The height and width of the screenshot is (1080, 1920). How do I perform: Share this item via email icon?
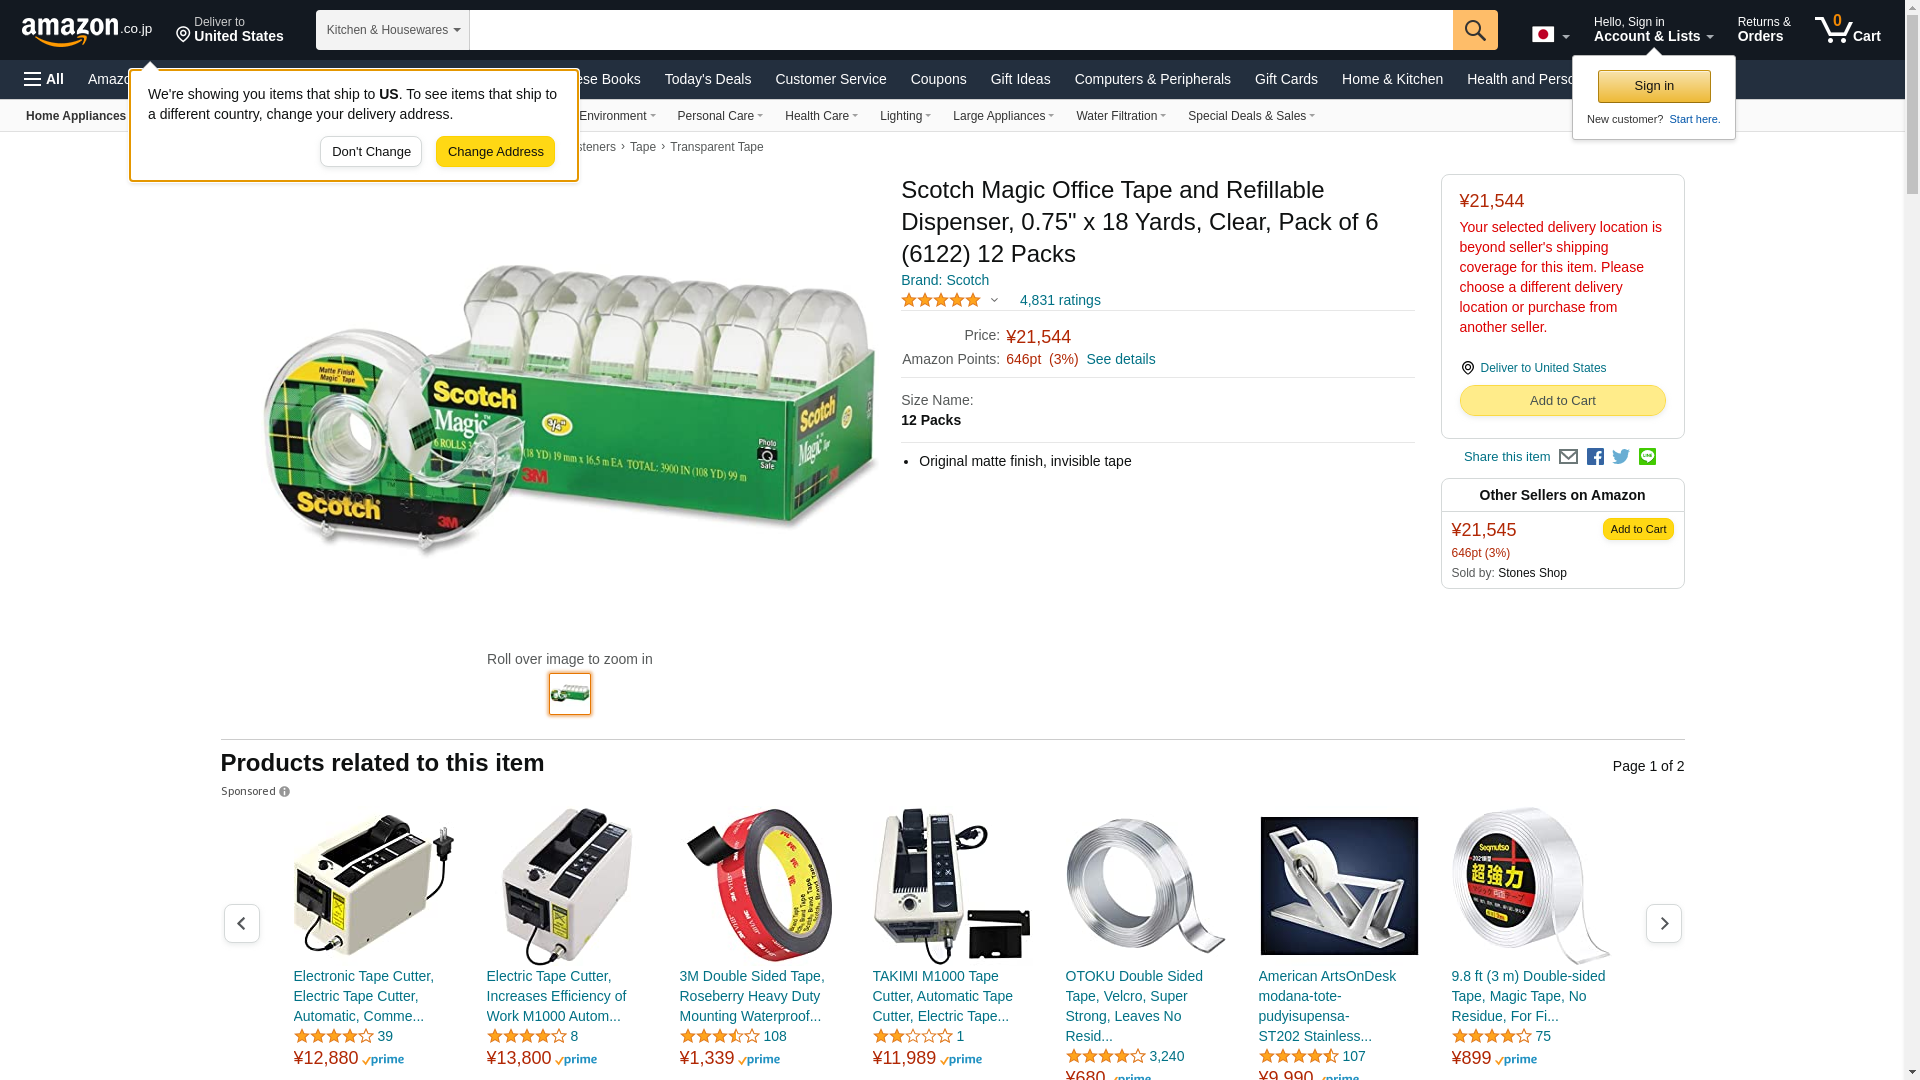(x=1568, y=457)
